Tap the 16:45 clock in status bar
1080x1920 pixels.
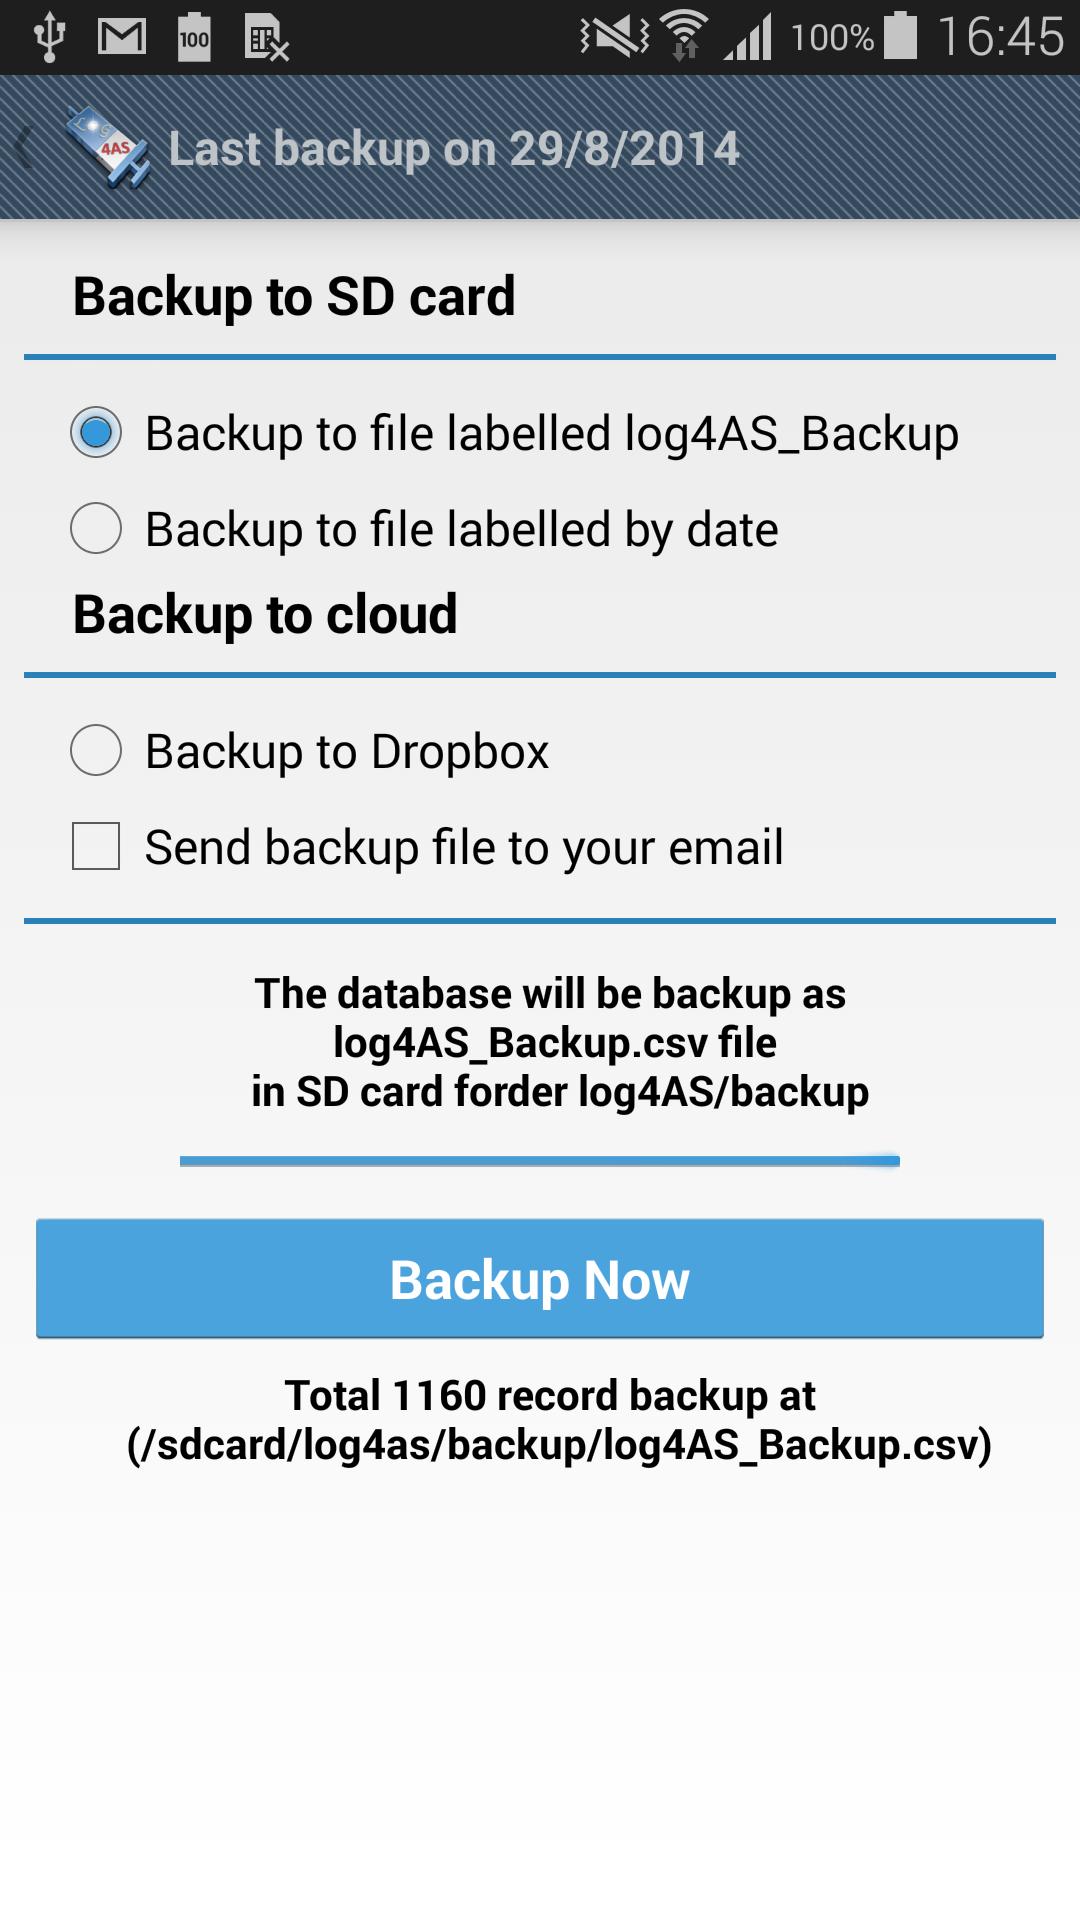tap(1000, 37)
